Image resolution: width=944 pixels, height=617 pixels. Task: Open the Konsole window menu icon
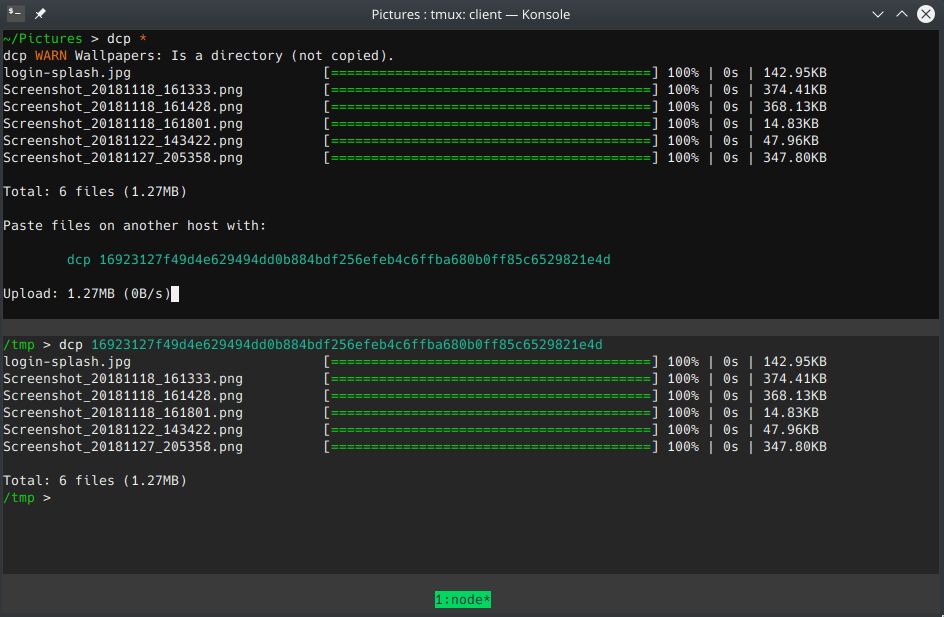tap(16, 14)
